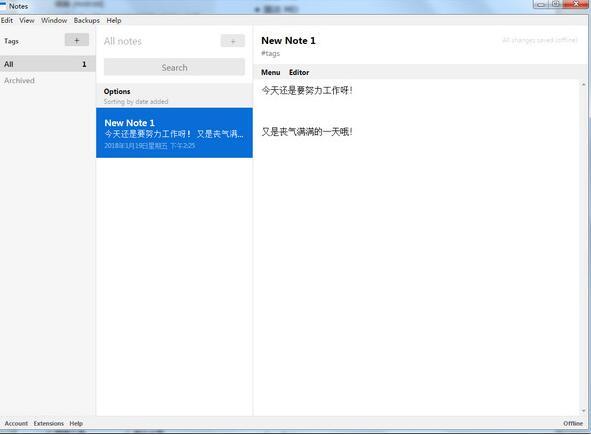Click the scrollbar up arrow in editor
The image size is (591, 435).
tap(584, 85)
